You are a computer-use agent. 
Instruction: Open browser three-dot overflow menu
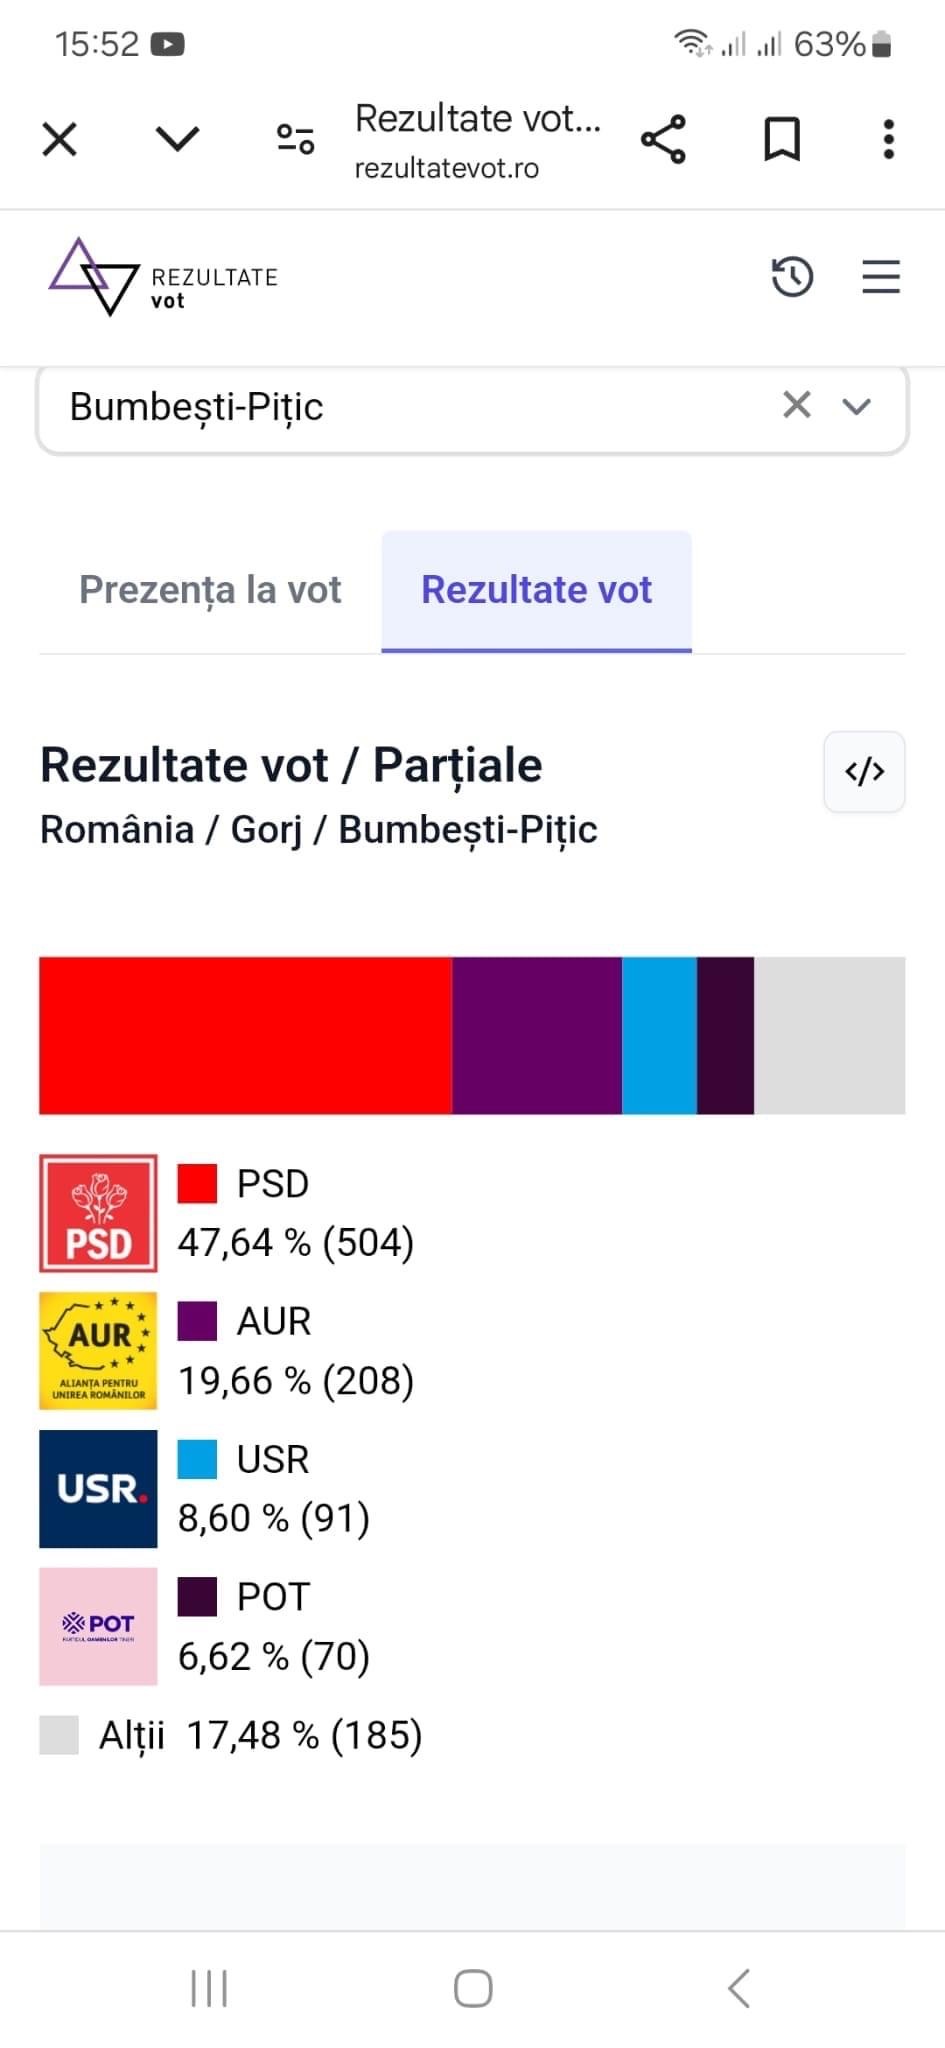tap(888, 139)
